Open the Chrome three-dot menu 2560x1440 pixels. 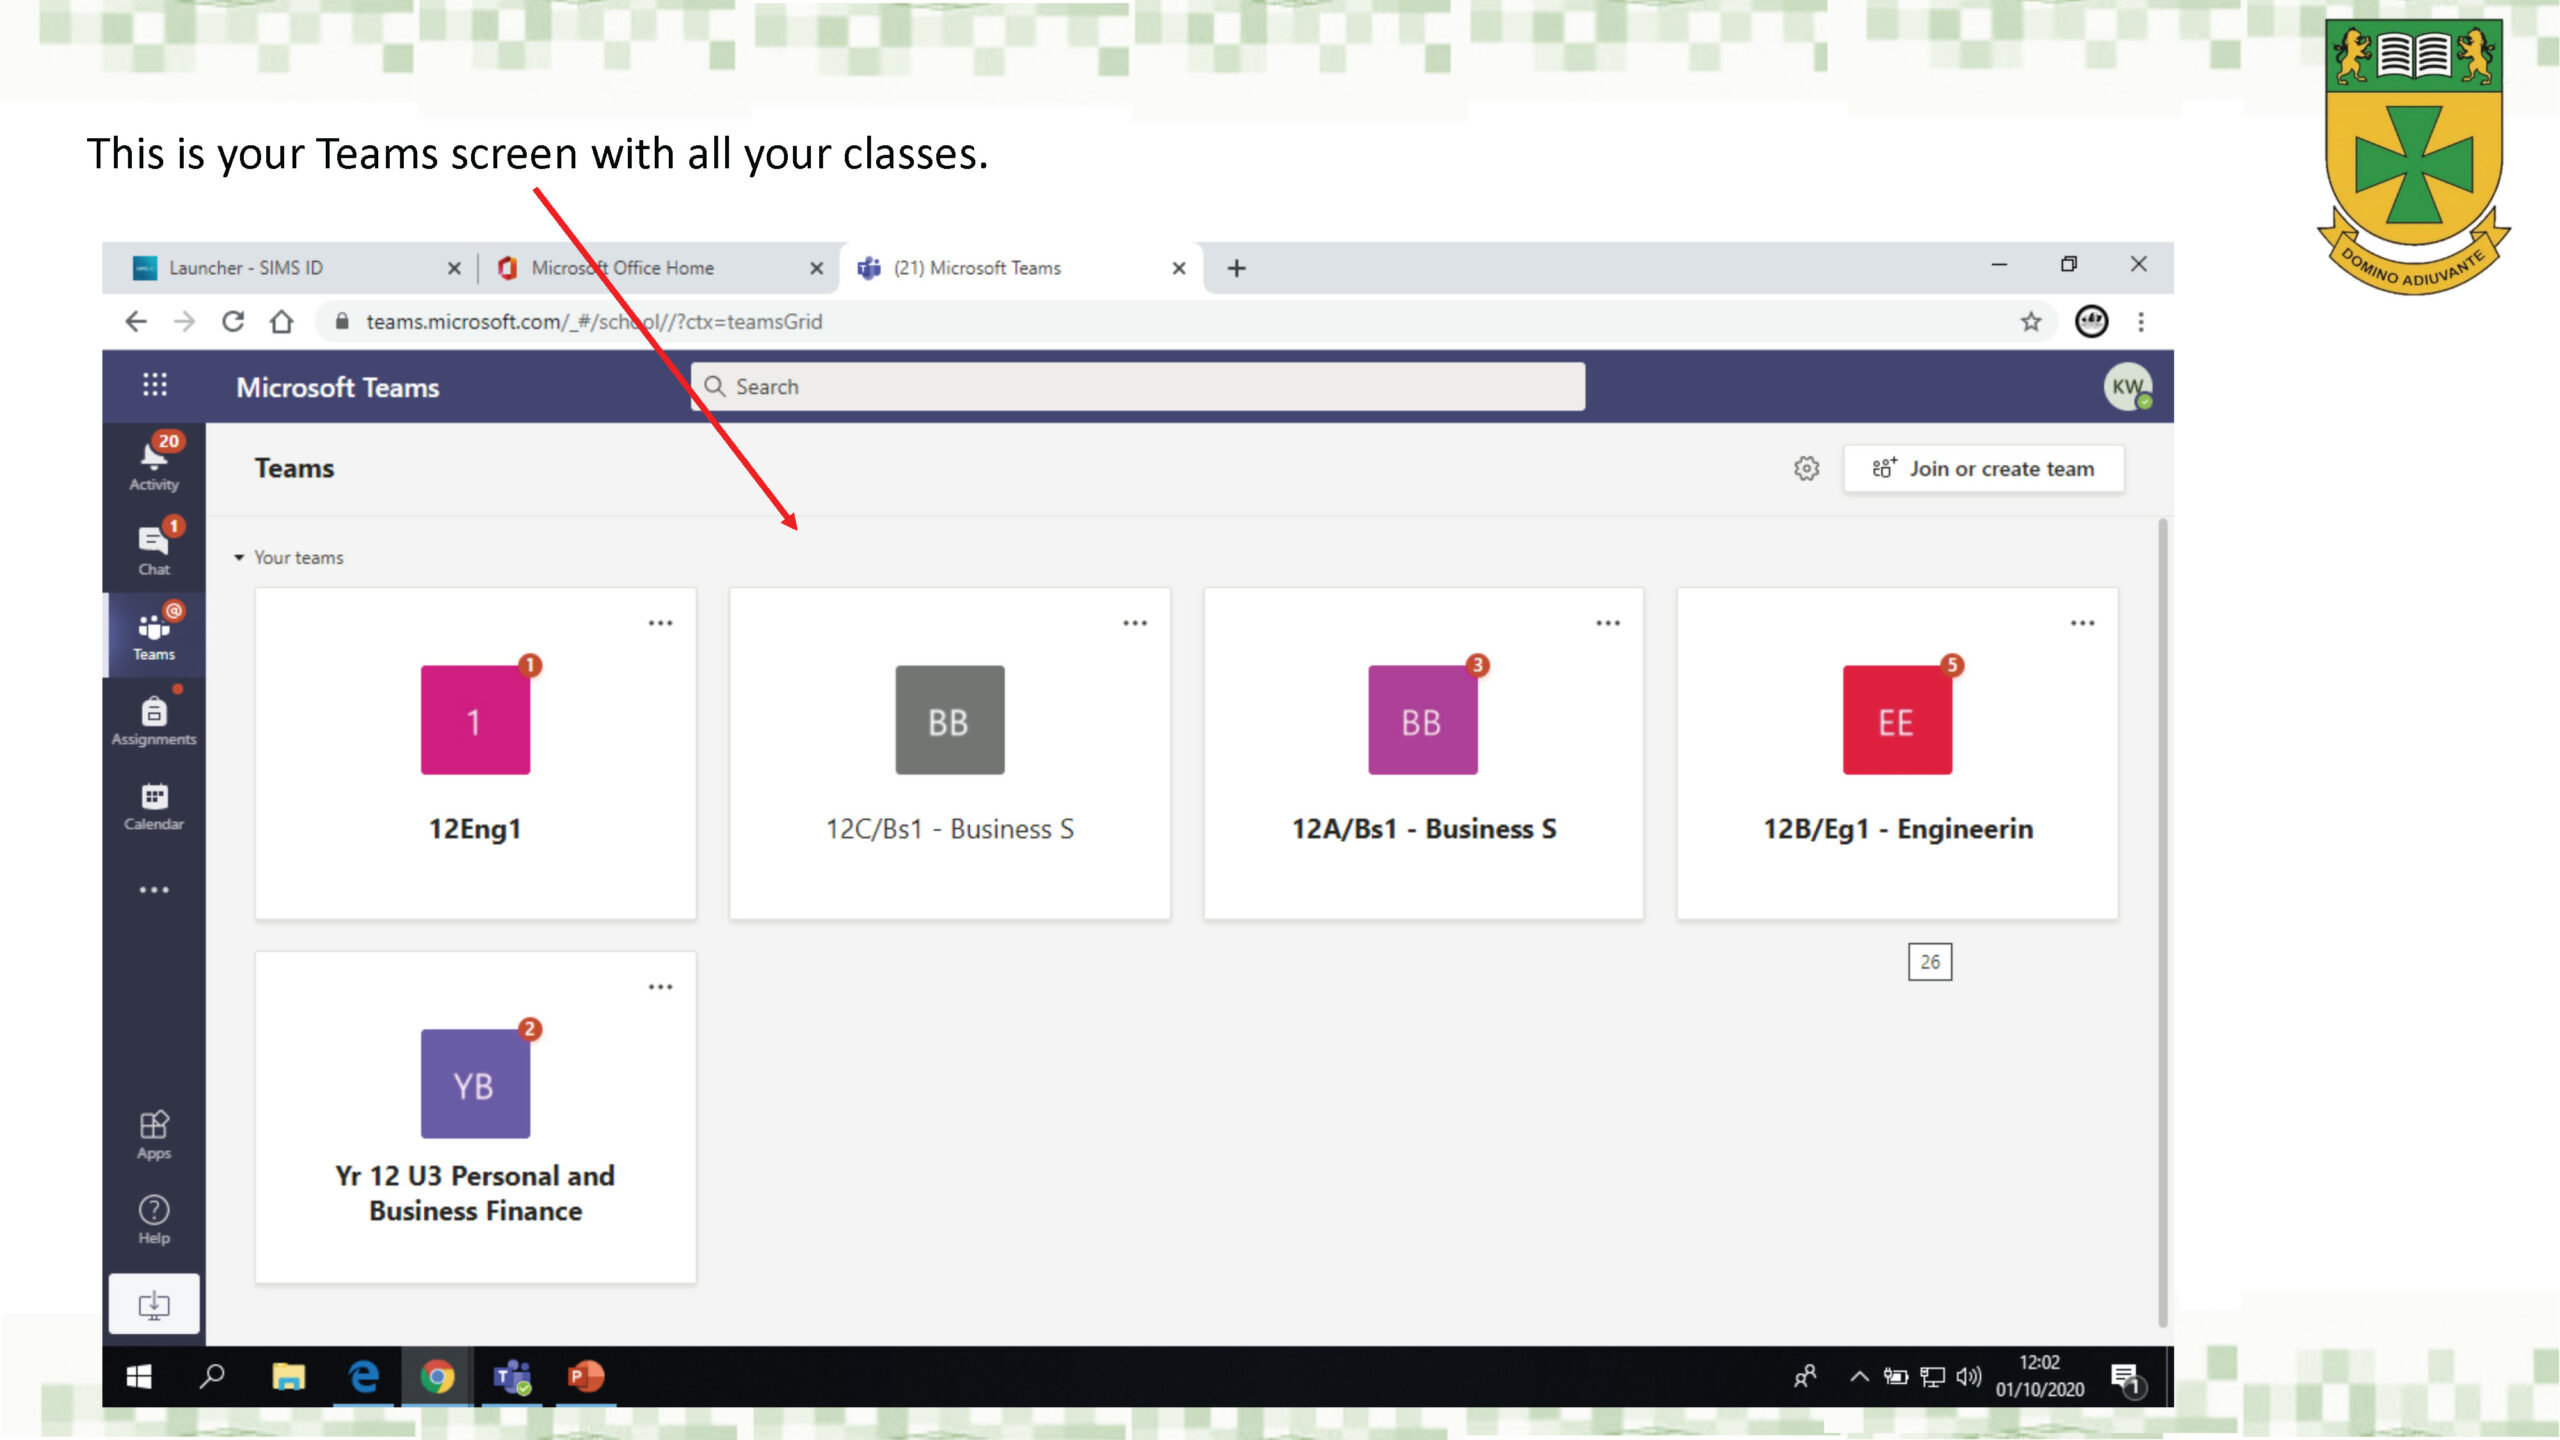coord(2141,322)
